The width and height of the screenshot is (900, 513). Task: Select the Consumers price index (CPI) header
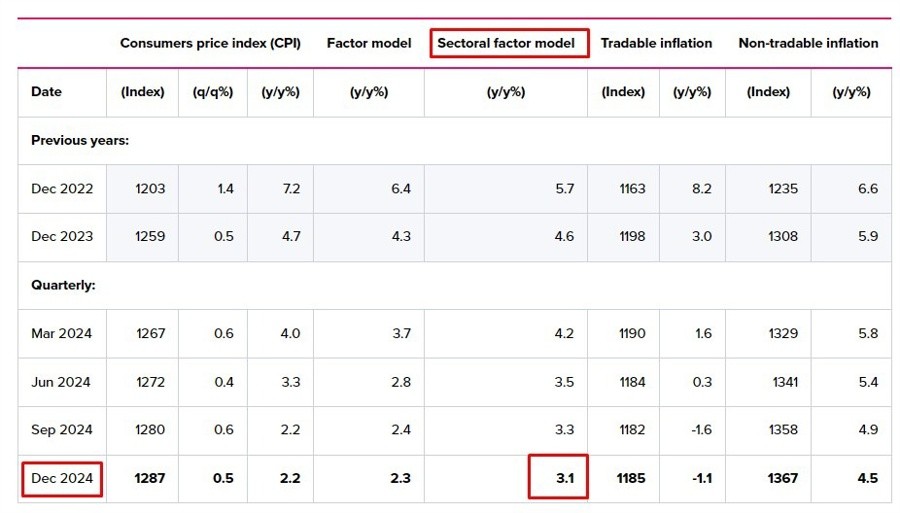tap(212, 43)
